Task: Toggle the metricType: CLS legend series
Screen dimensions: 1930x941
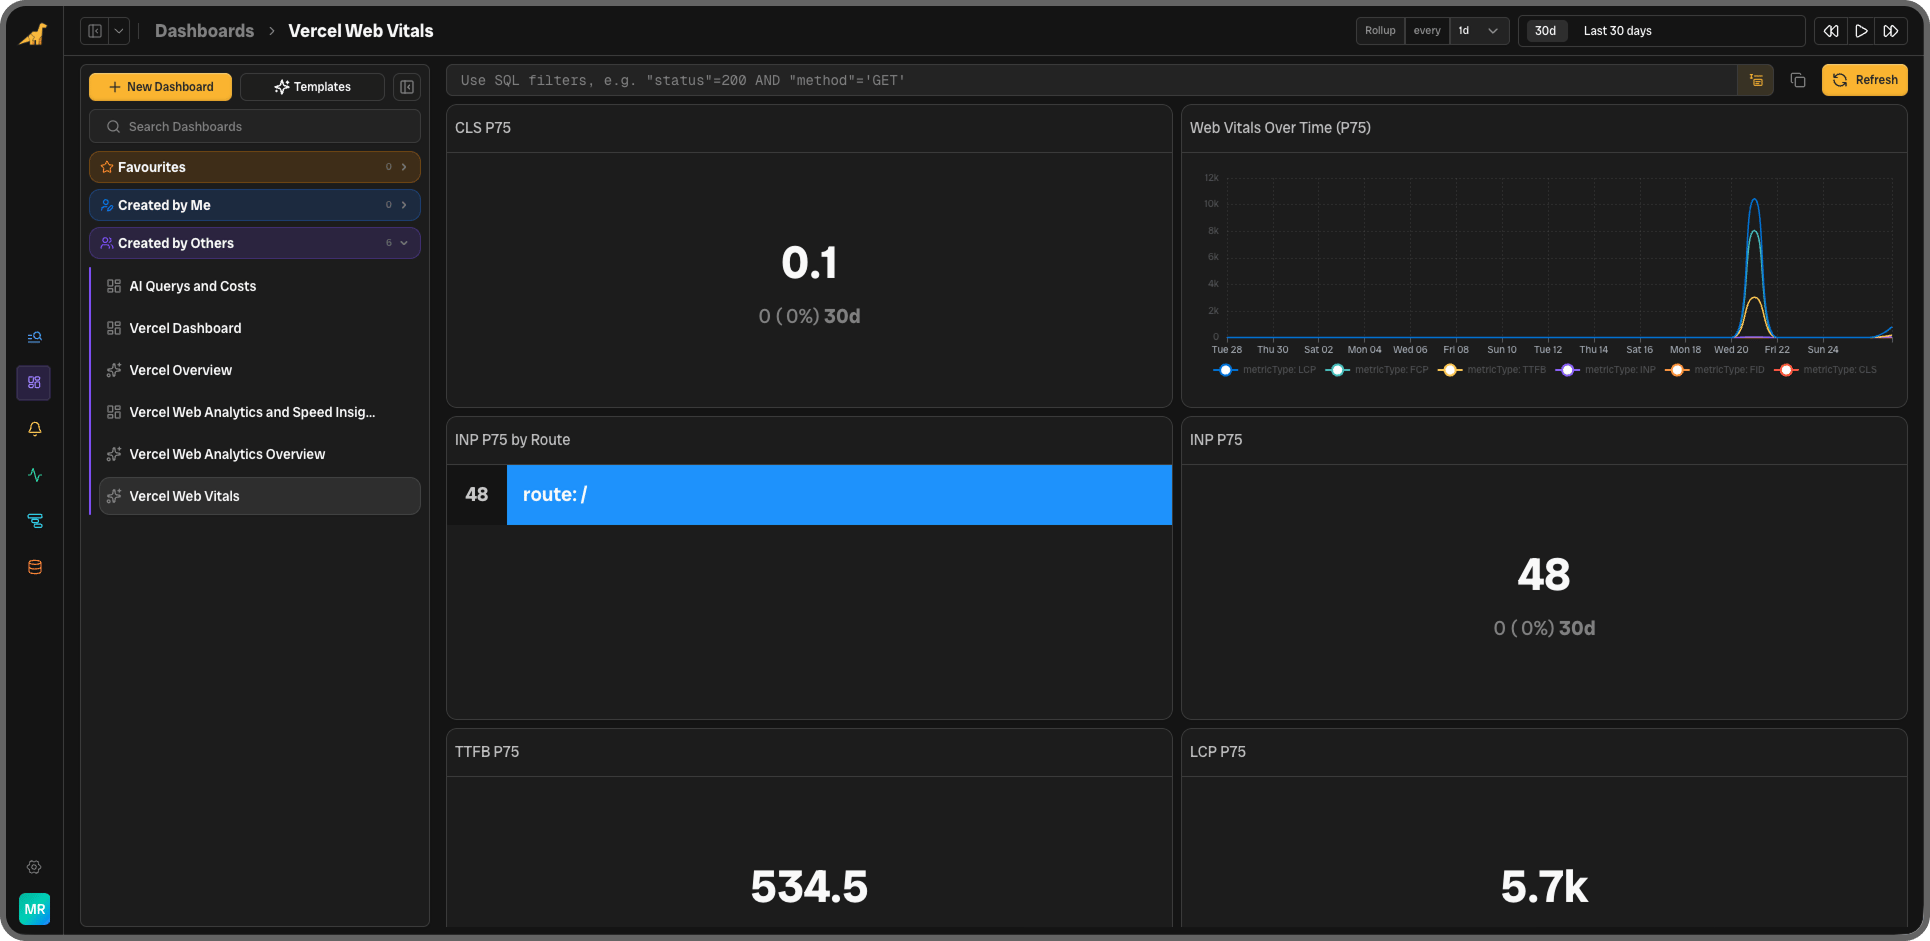Action: pos(1826,370)
